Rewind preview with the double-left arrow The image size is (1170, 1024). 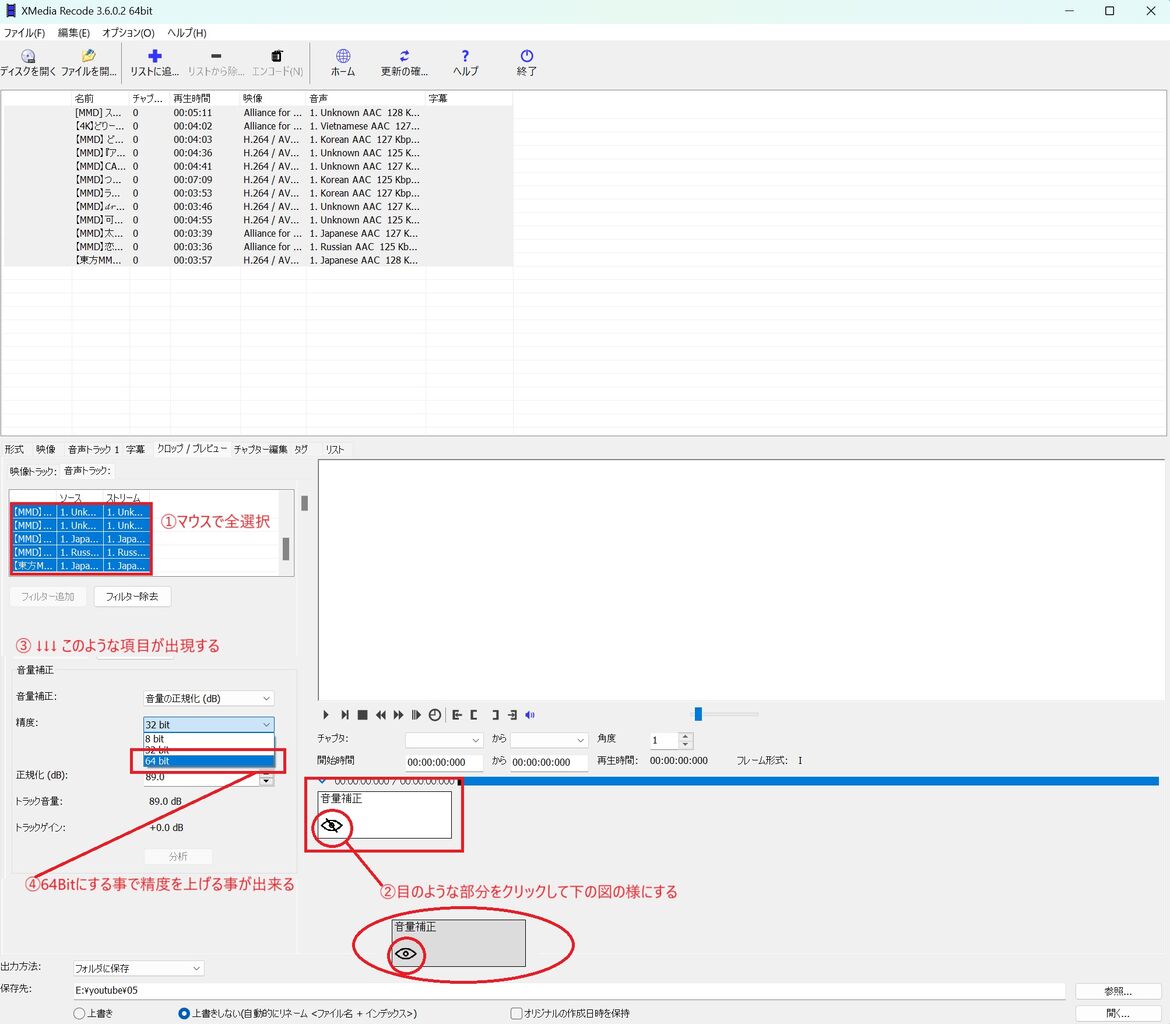pyautogui.click(x=381, y=715)
